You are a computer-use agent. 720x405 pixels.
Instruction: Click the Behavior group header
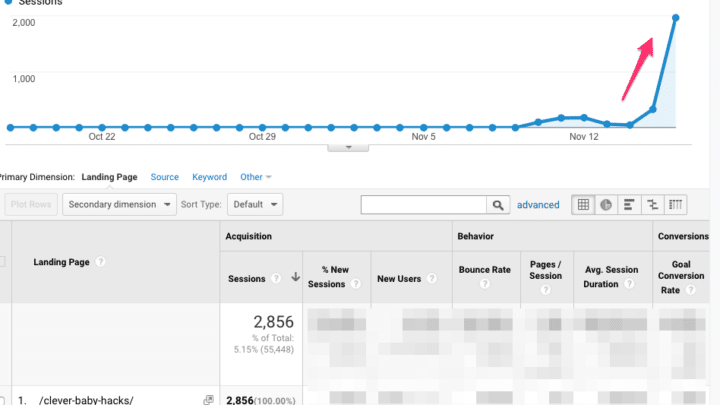pos(475,236)
